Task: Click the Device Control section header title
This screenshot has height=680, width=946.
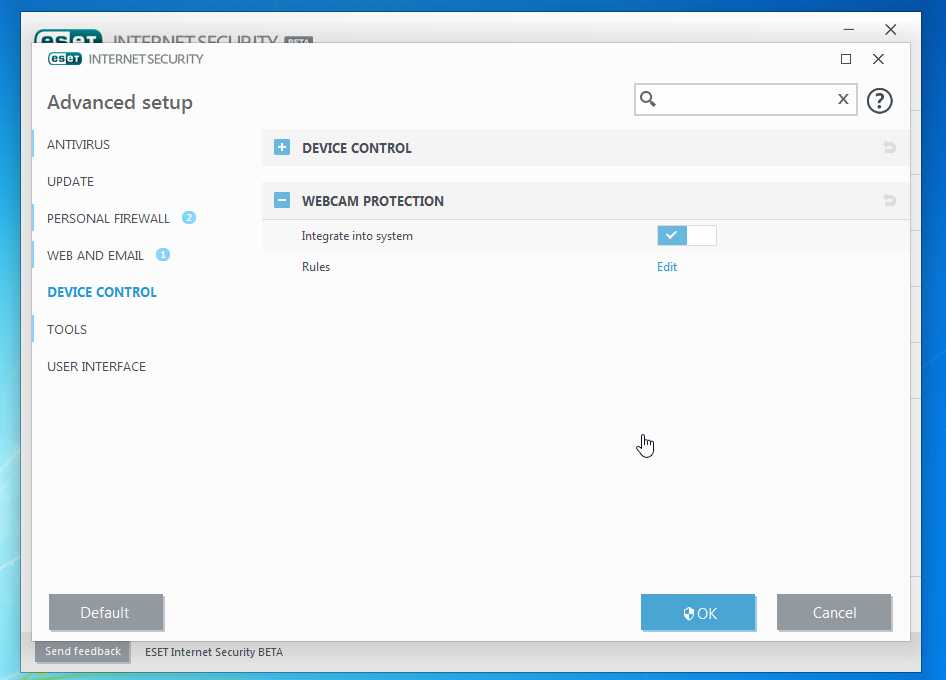Action: click(x=357, y=148)
